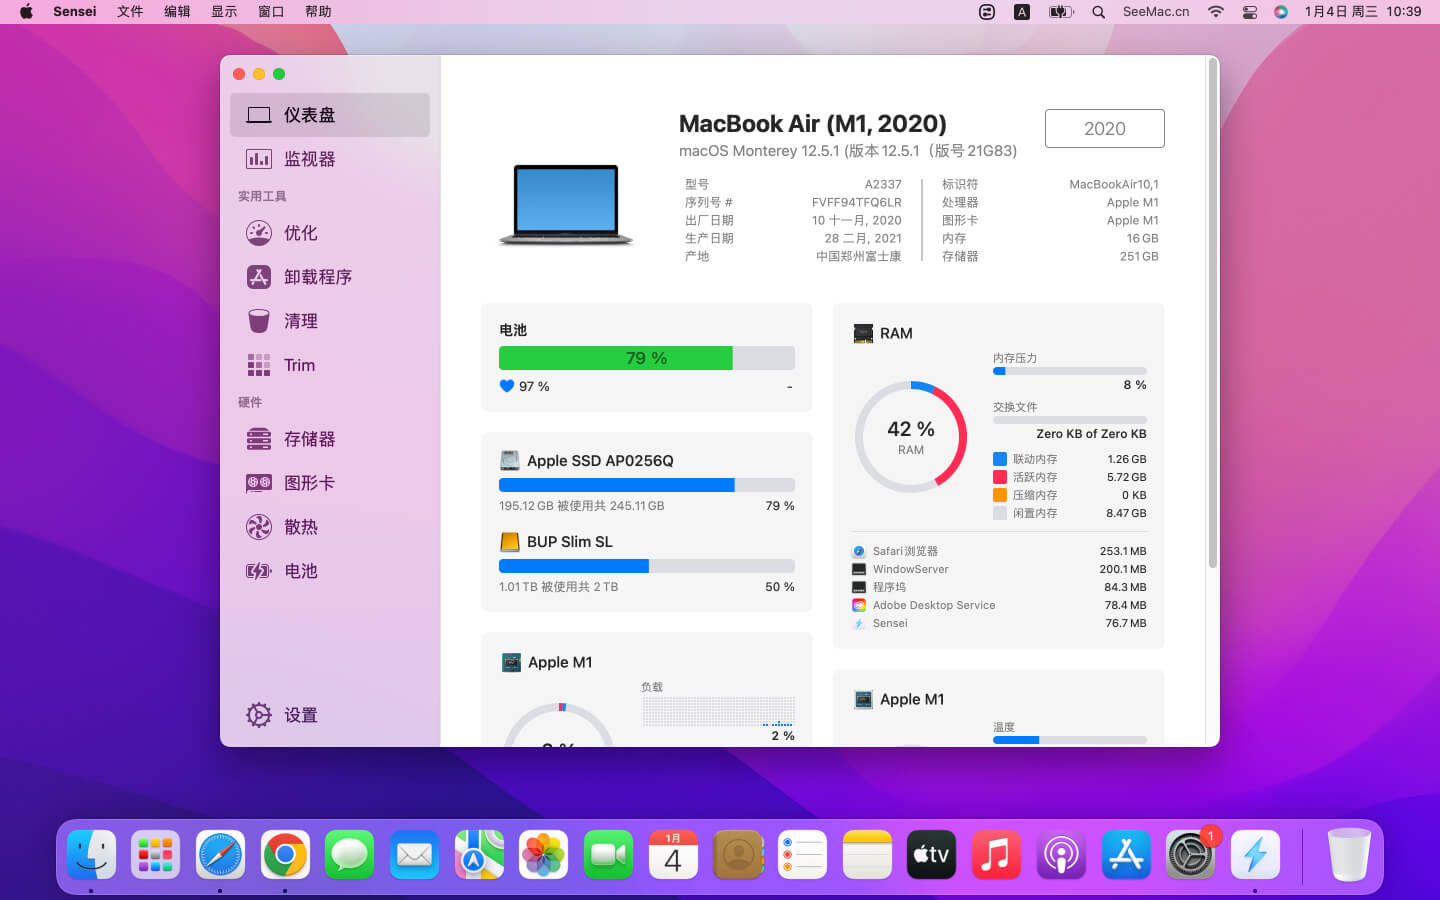
Task: Launch Google Chrome from the dock
Action: point(285,855)
